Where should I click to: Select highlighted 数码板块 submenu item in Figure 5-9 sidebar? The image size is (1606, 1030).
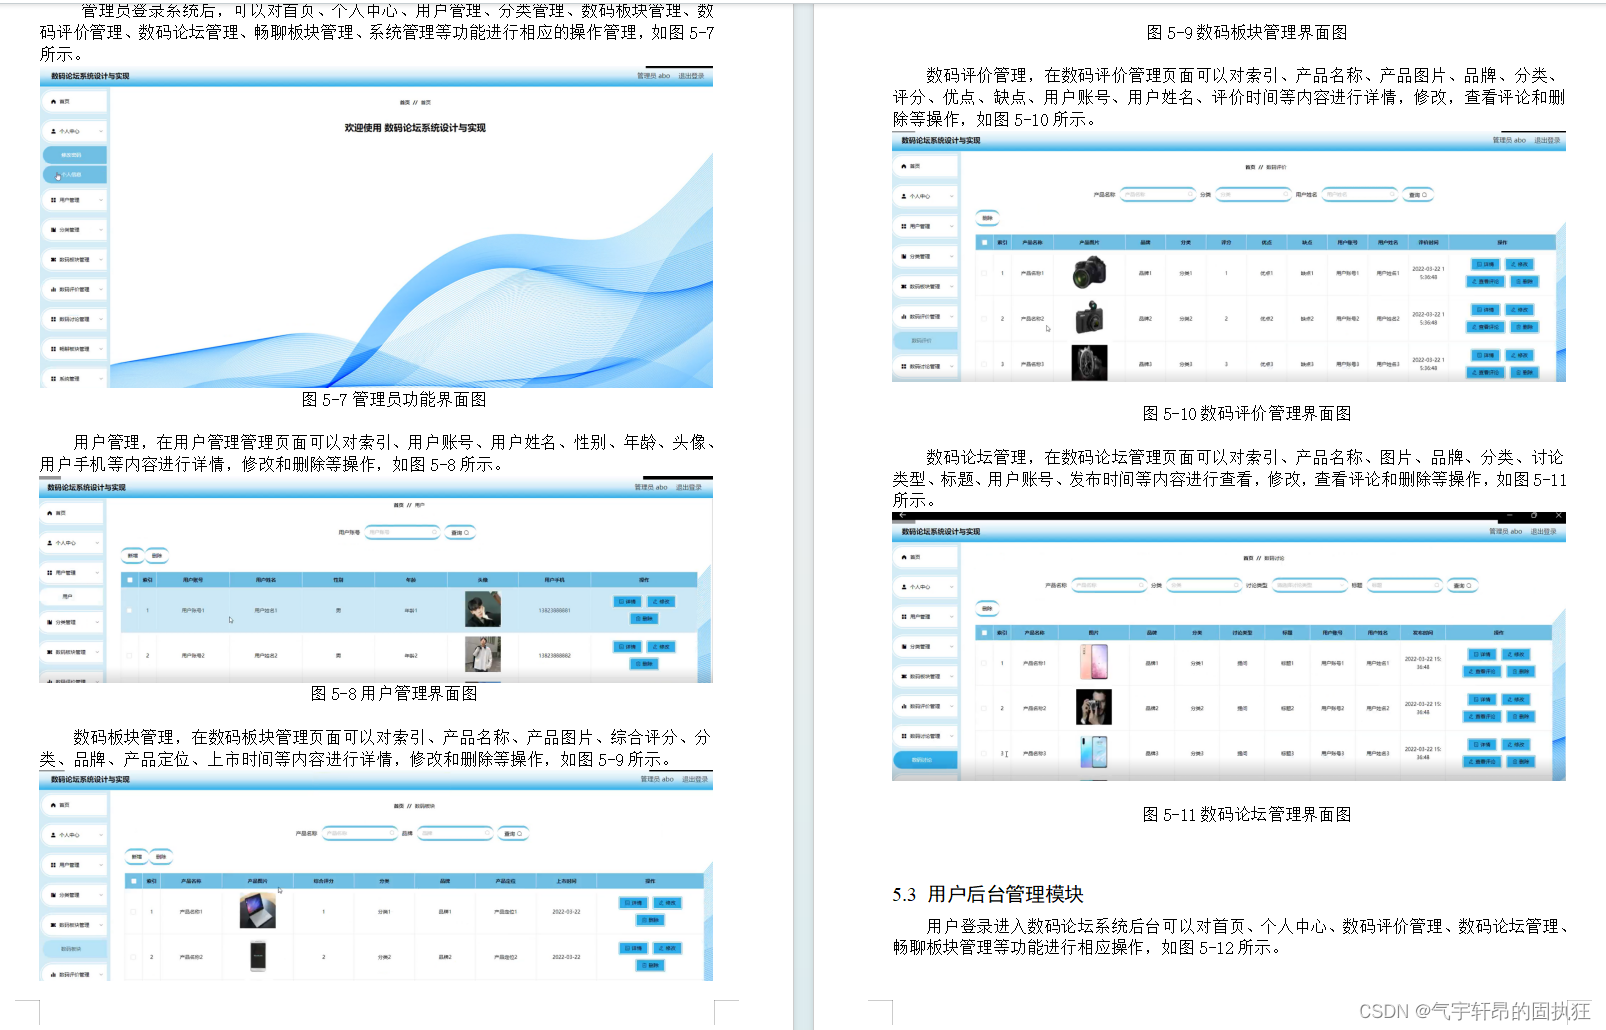pos(74,949)
